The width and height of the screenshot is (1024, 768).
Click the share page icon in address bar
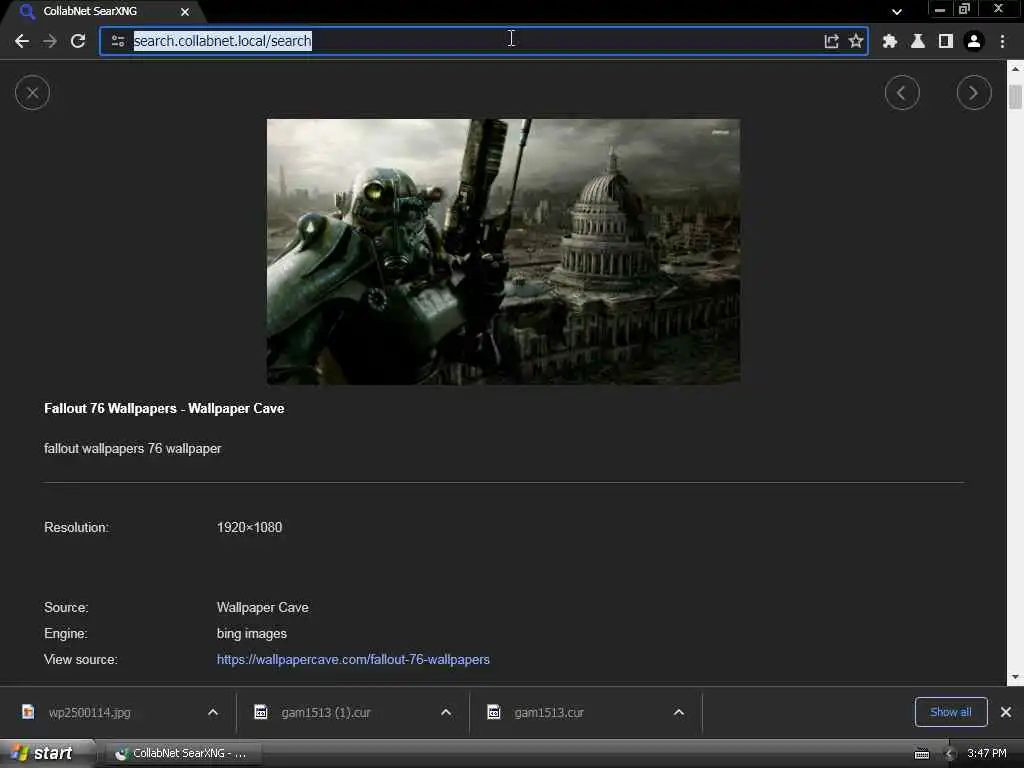coord(831,41)
